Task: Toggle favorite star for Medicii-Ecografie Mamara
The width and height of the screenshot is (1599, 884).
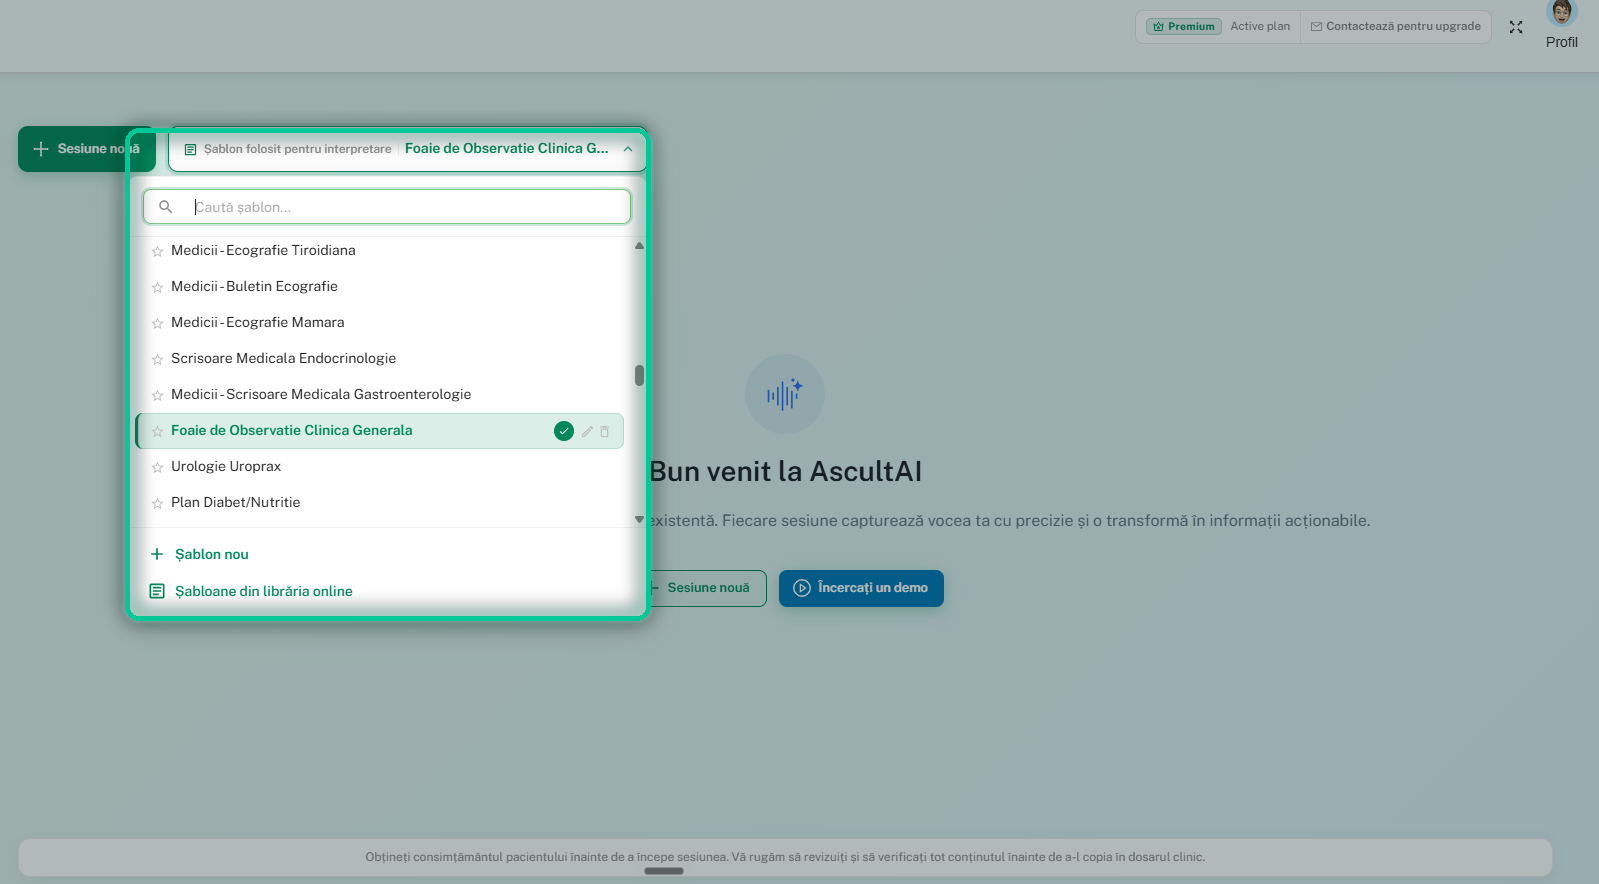Action: 157,323
